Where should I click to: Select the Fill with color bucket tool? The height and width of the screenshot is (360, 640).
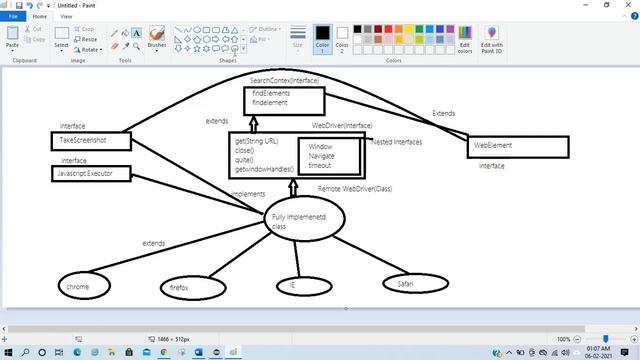tap(125, 33)
